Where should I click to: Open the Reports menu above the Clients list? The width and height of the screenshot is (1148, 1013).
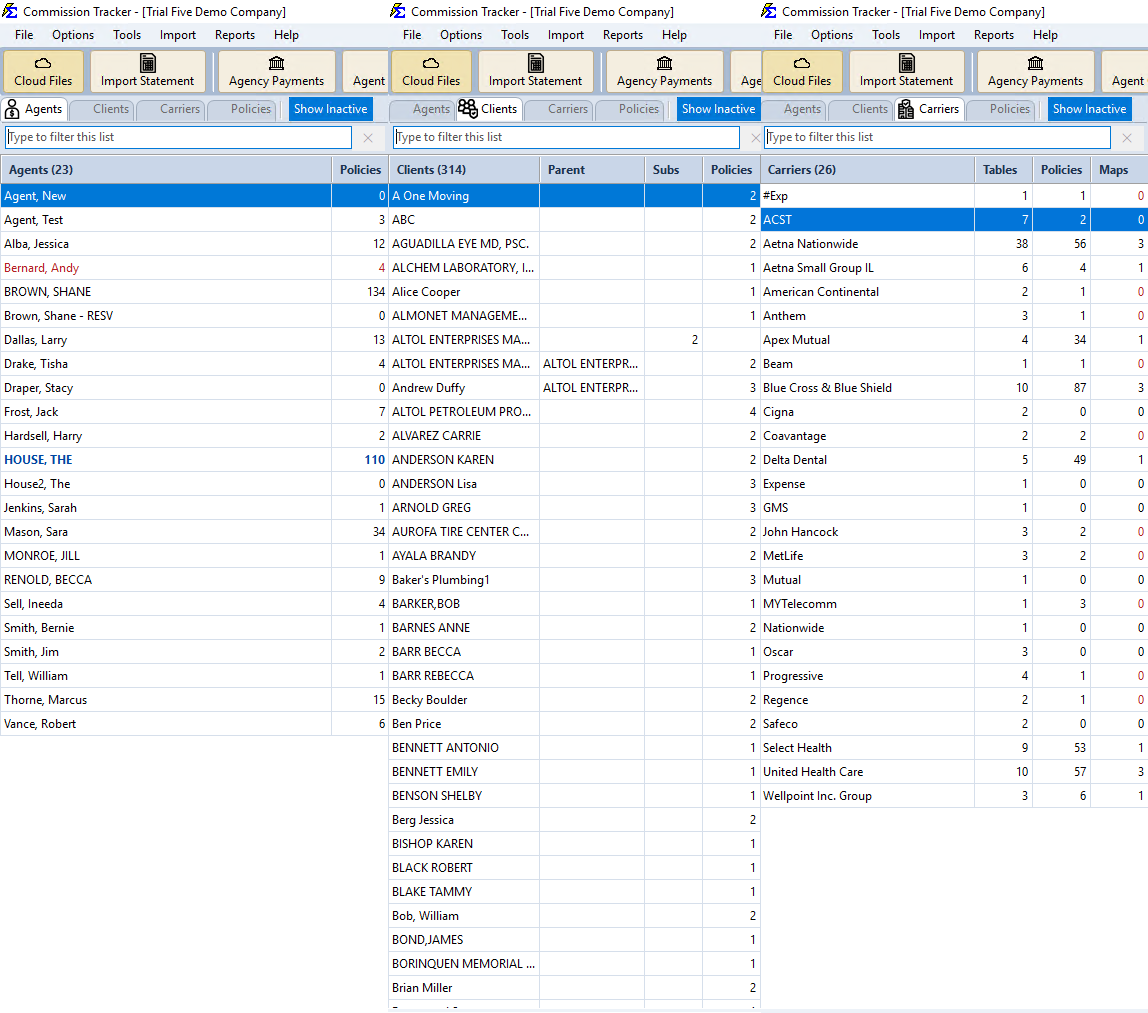[x=623, y=34]
